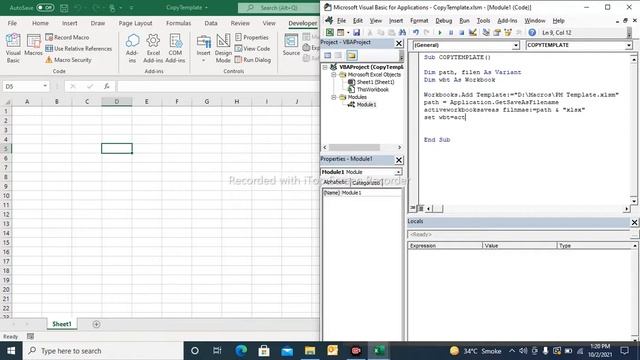Close the Project - VBAProject pane
The width and height of the screenshot is (640, 360).
coord(399,43)
